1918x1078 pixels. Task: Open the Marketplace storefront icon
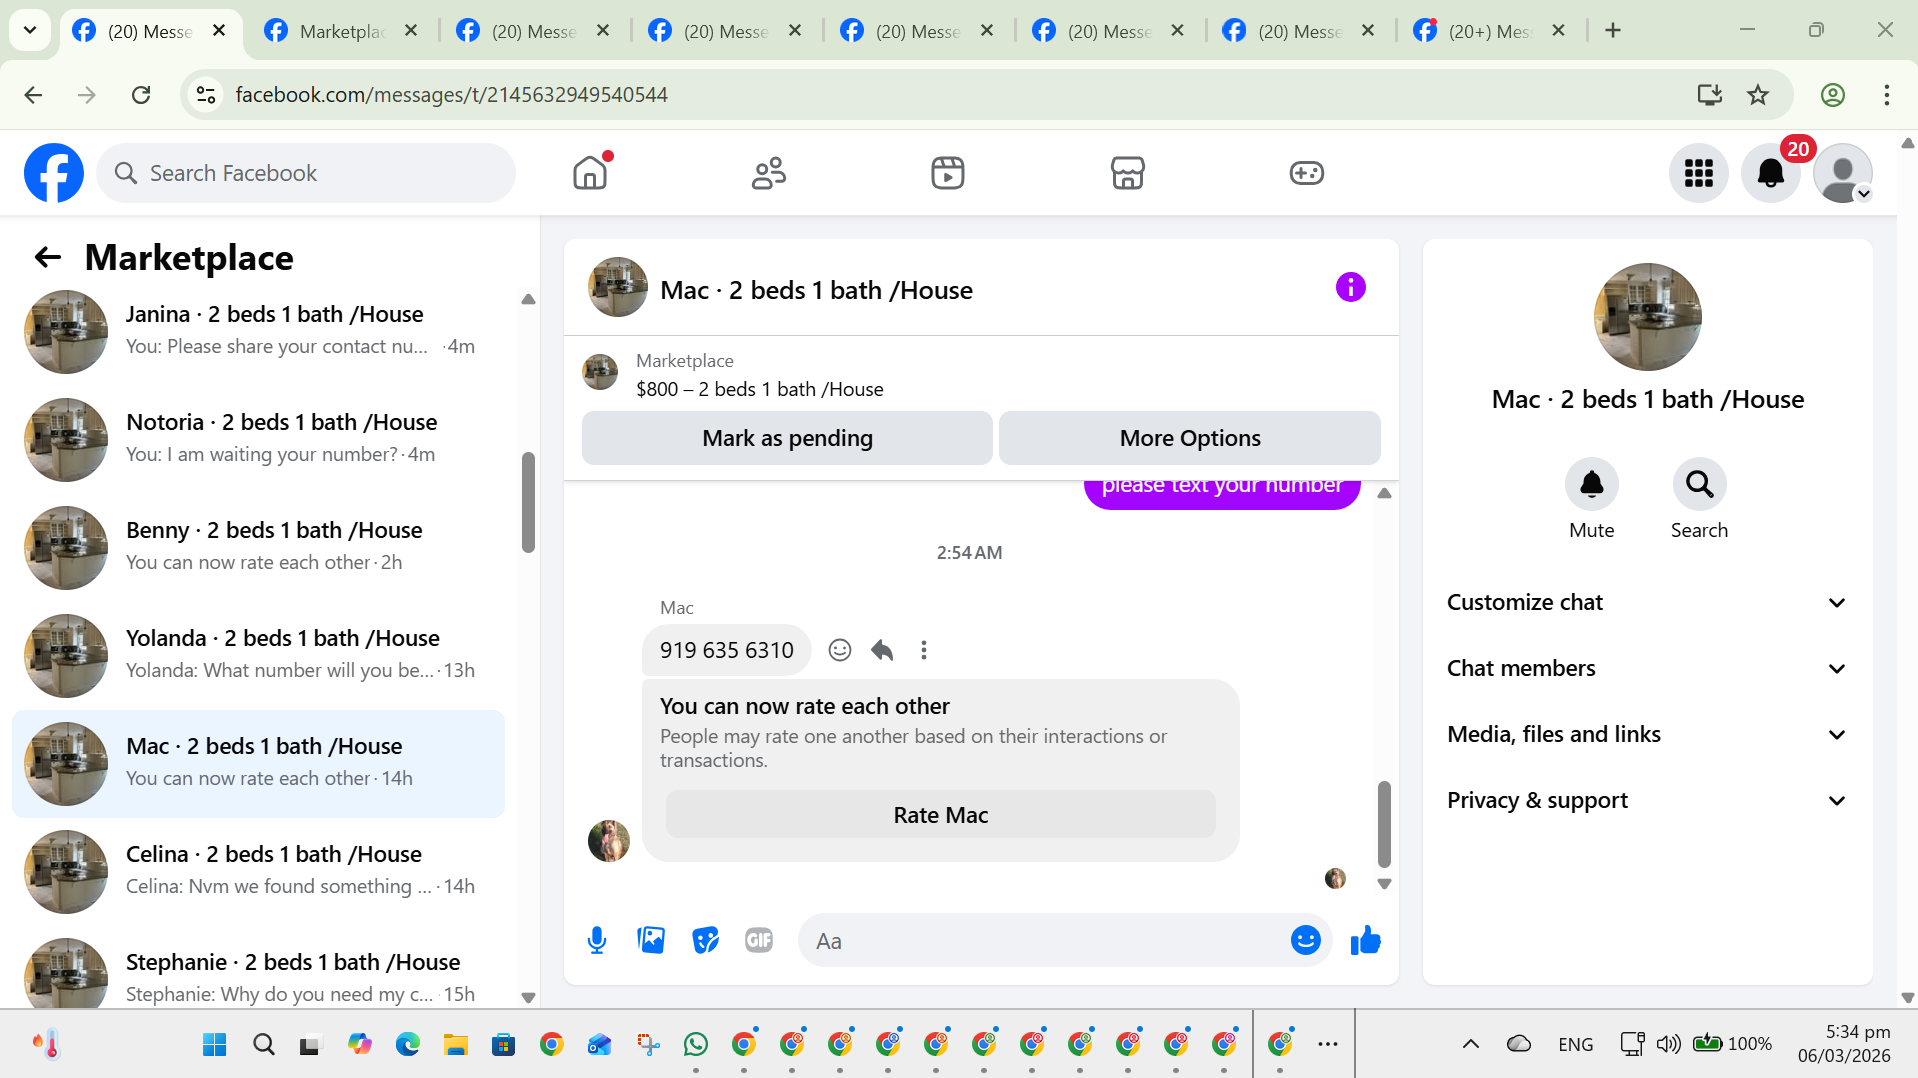pos(1127,173)
